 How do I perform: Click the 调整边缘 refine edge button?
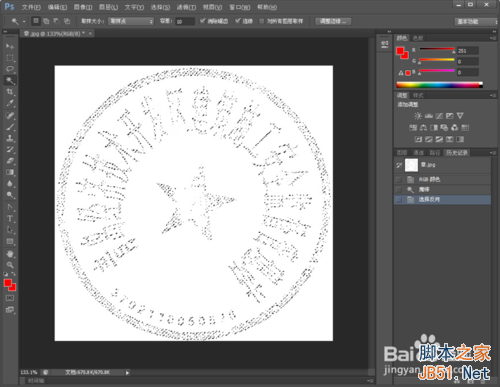(333, 21)
